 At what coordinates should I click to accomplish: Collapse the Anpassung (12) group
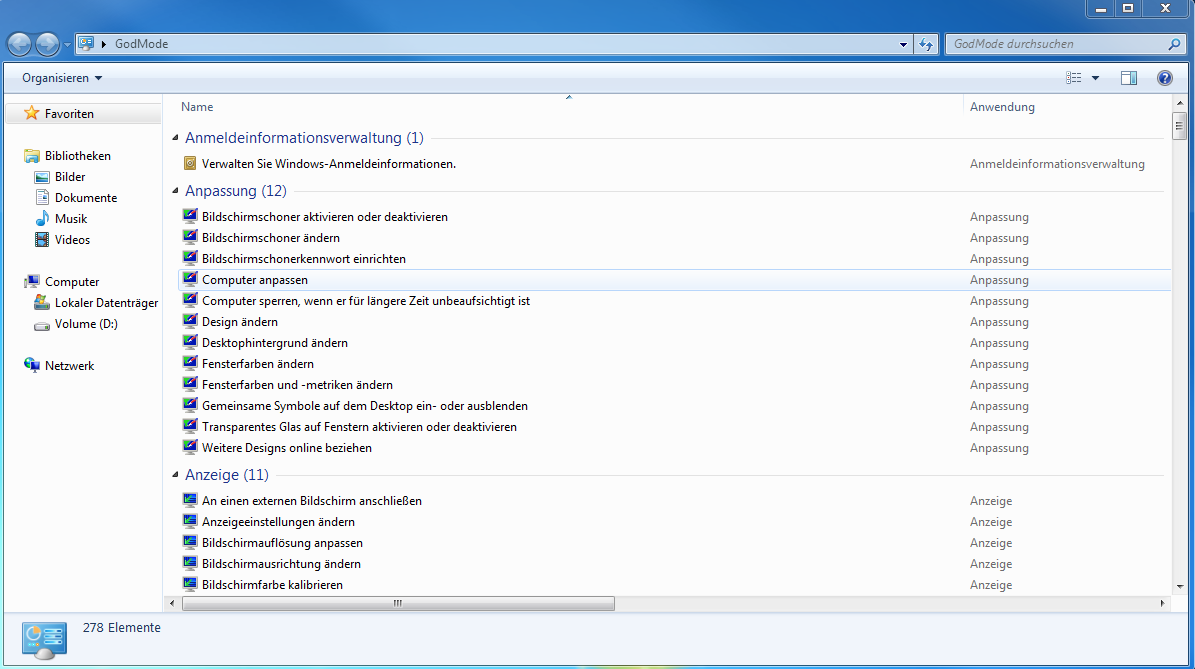pos(175,190)
